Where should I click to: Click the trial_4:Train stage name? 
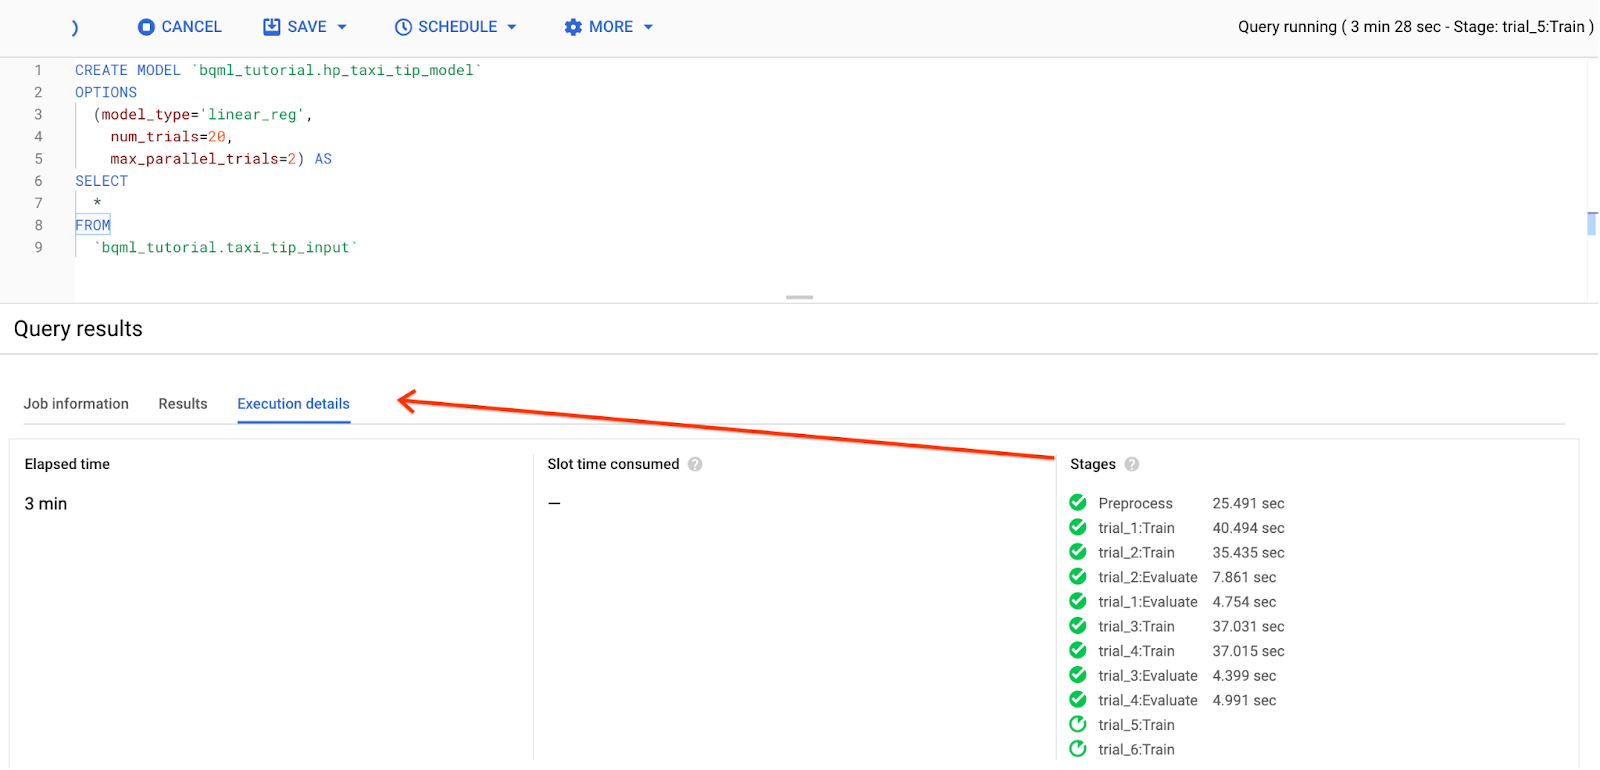click(x=1136, y=651)
